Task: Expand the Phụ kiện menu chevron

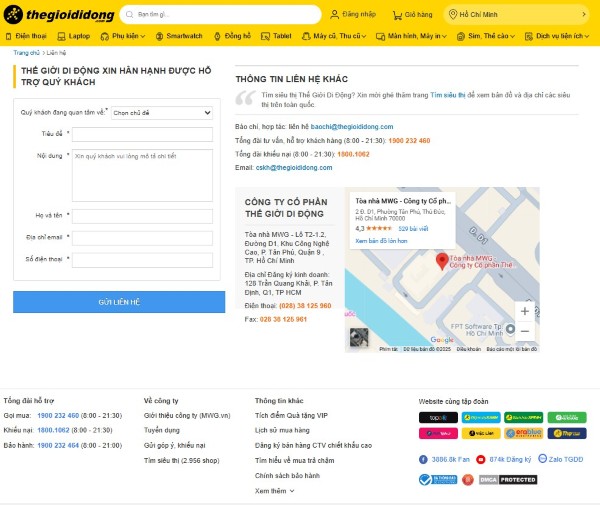Action: click(143, 36)
